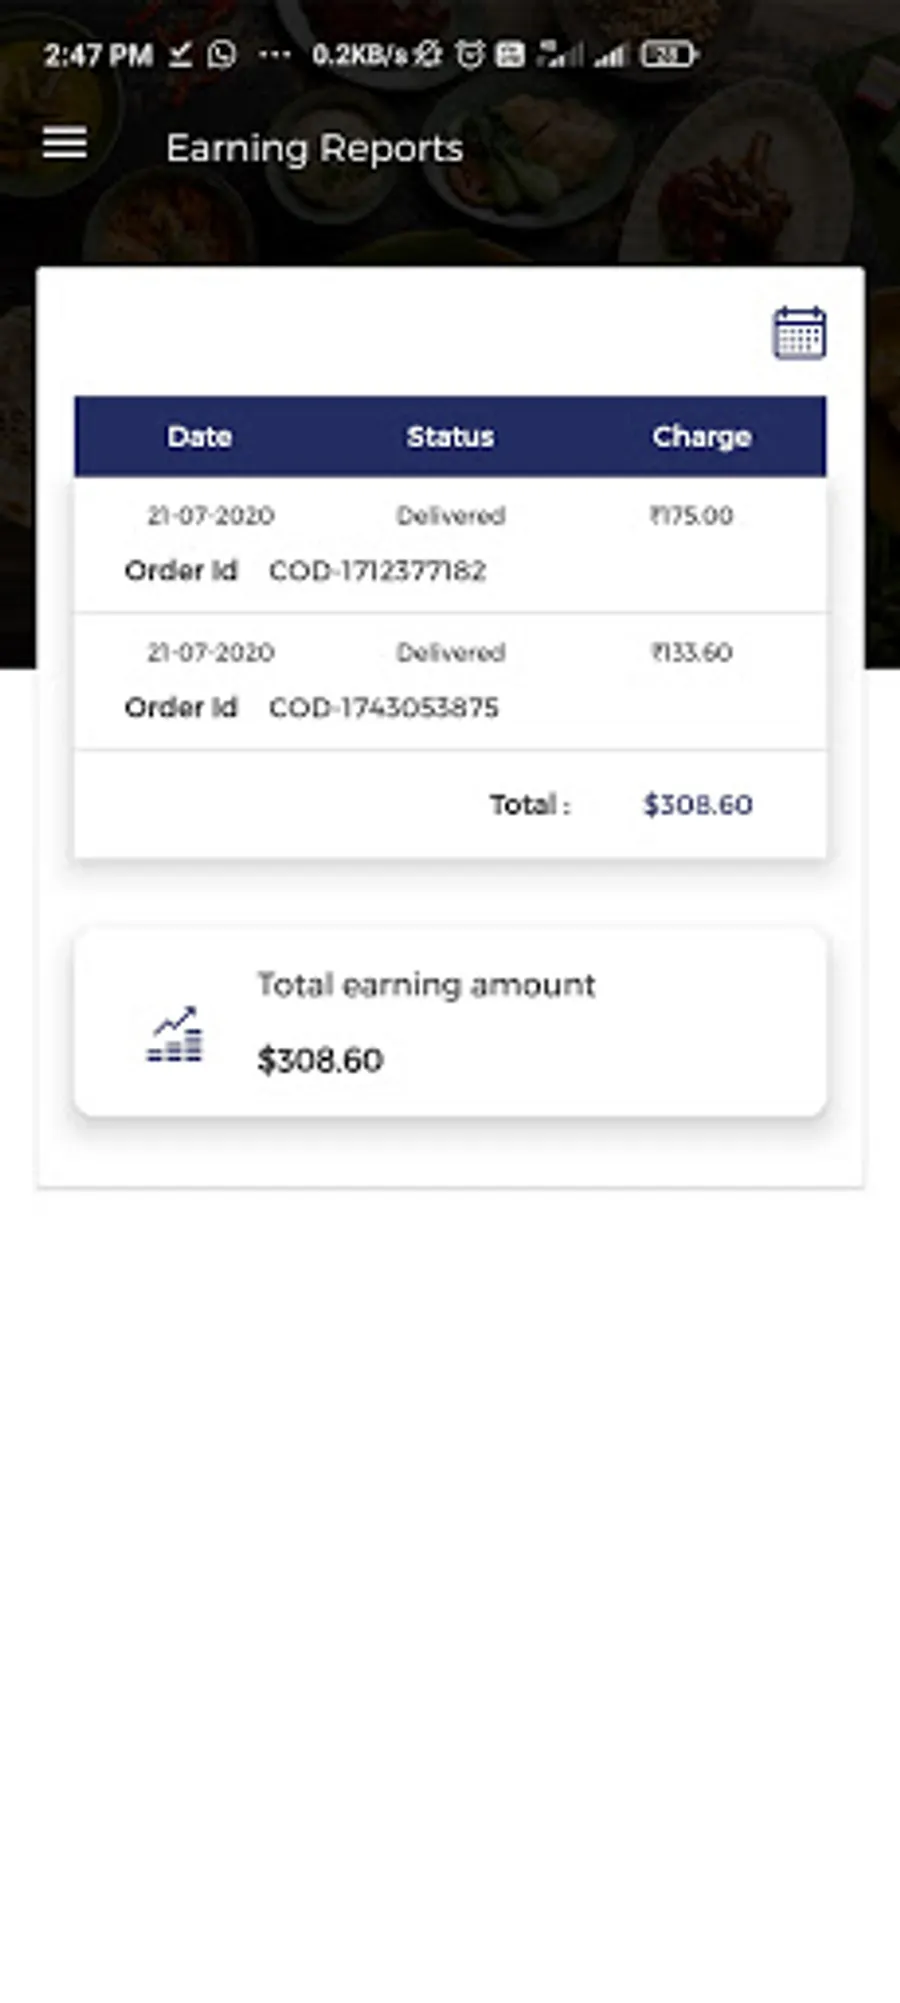This screenshot has width=900, height=2003.
Task: Tap the alarm clock status icon
Action: pos(469,54)
